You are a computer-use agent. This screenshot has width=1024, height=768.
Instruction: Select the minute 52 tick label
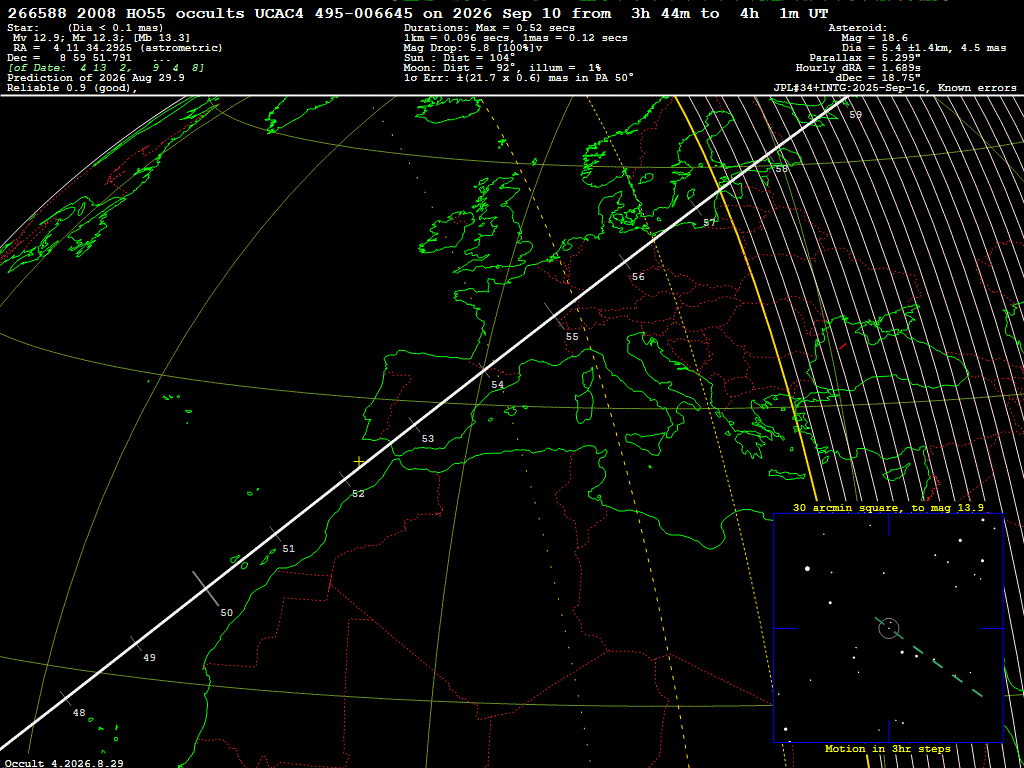tap(358, 494)
